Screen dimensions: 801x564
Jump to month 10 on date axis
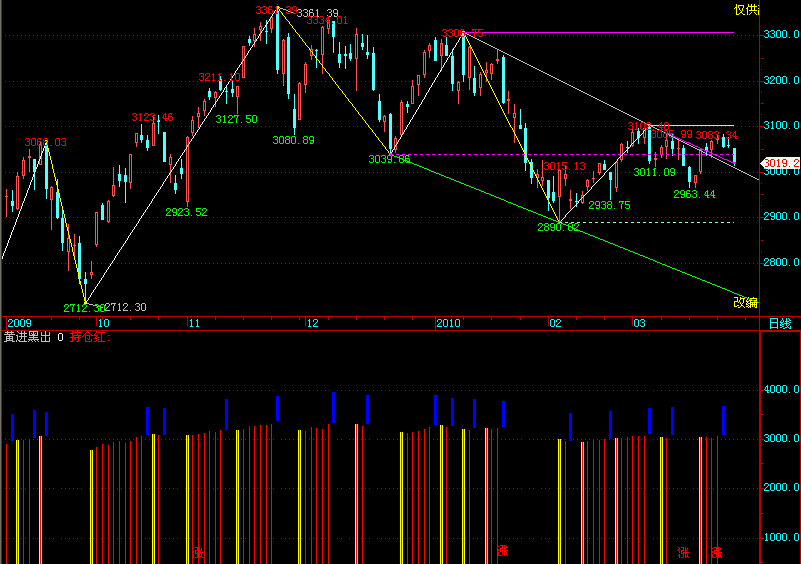[103, 323]
